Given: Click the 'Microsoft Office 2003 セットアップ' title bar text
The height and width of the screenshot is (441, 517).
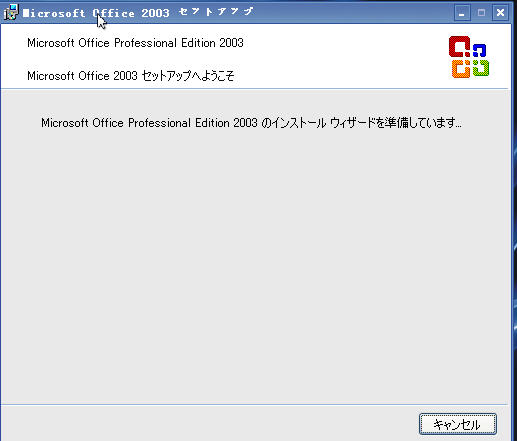Looking at the screenshot, I should tap(138, 13).
